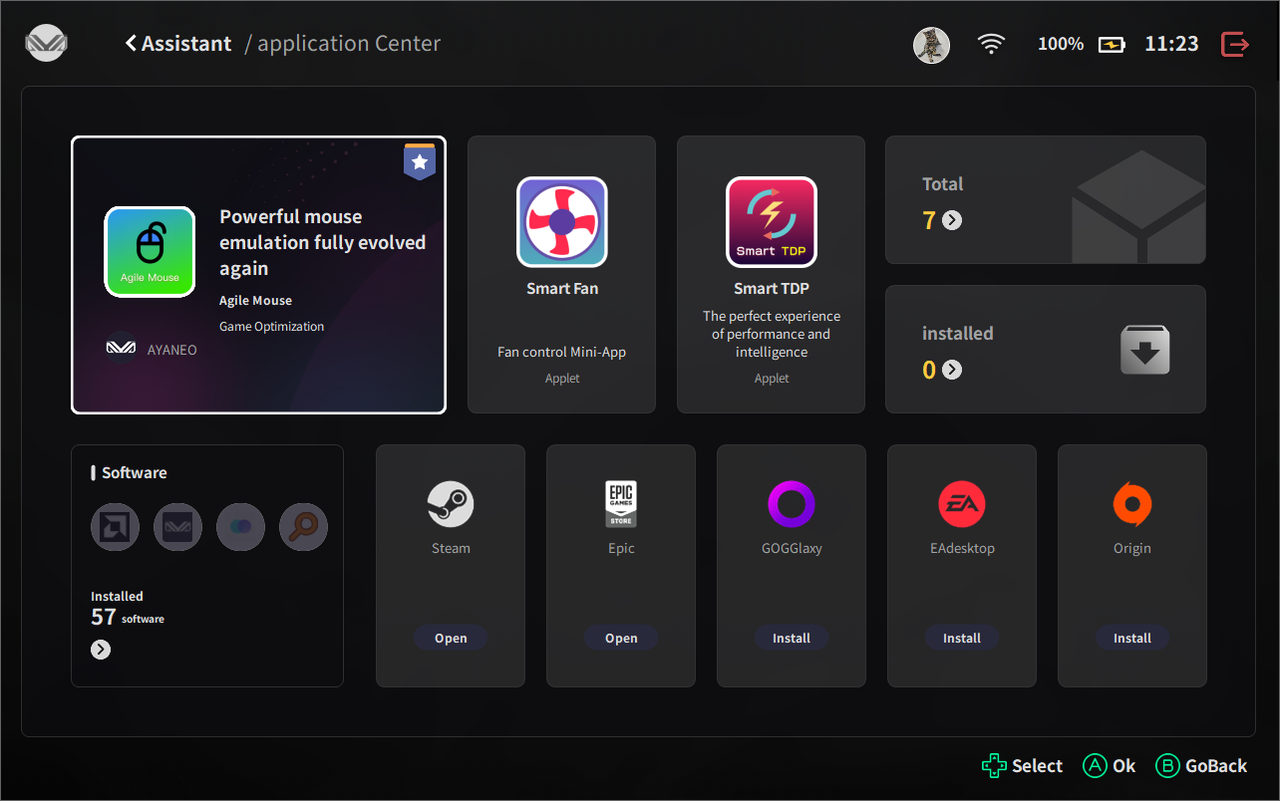The width and height of the screenshot is (1280, 801).
Task: Click the 'application Center' breadcrumb
Action: 349,44
